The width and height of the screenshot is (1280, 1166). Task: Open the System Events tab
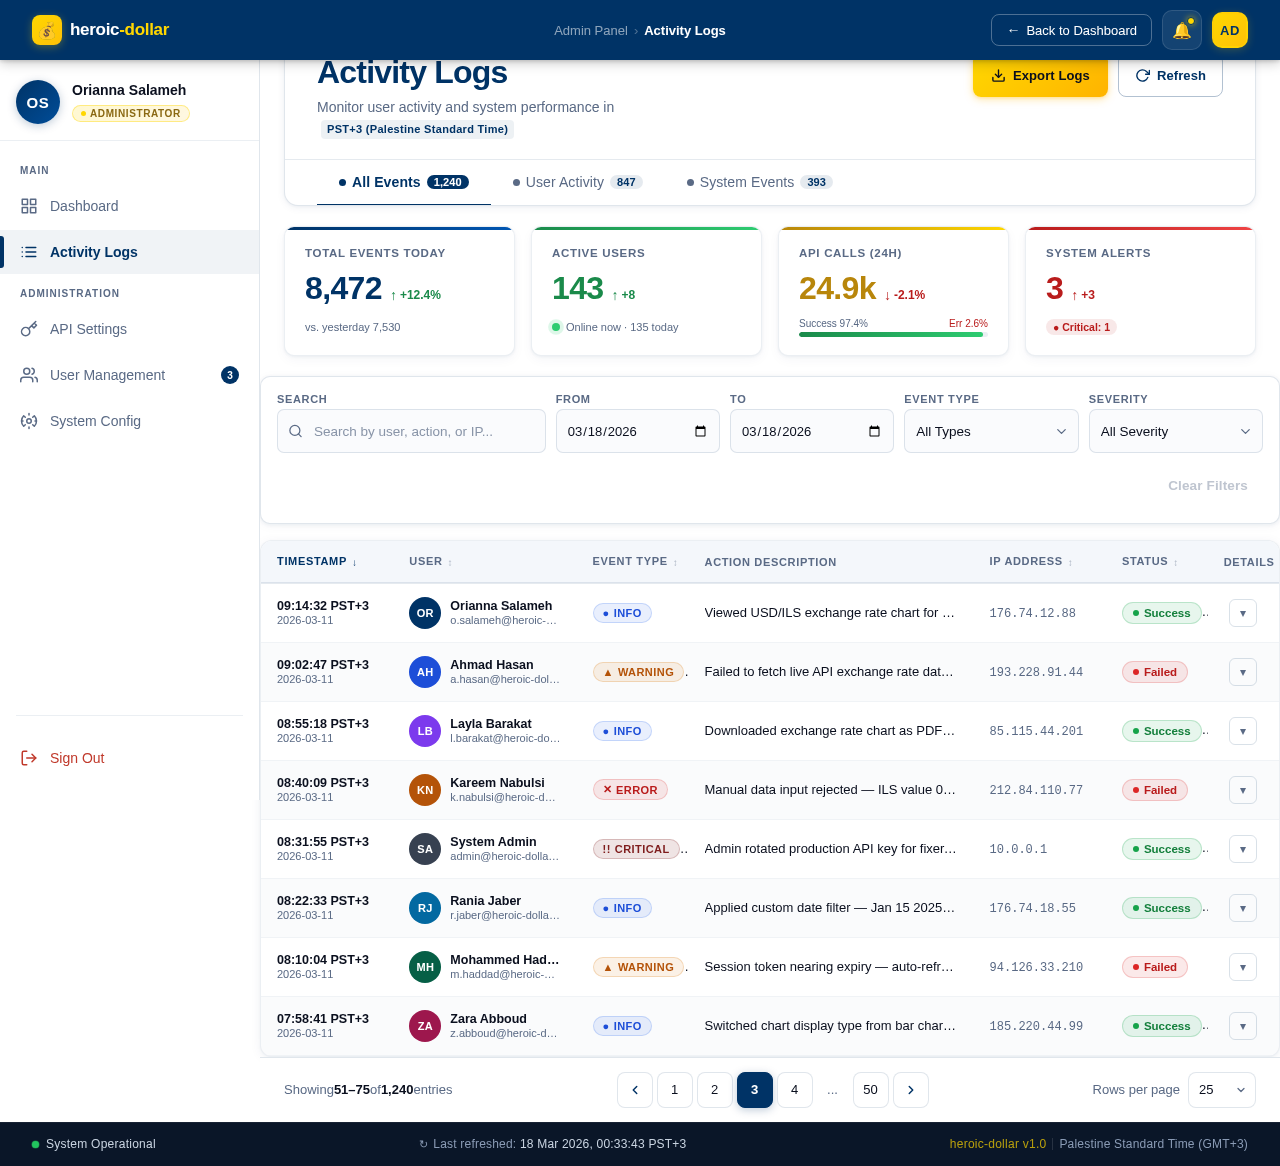746,182
